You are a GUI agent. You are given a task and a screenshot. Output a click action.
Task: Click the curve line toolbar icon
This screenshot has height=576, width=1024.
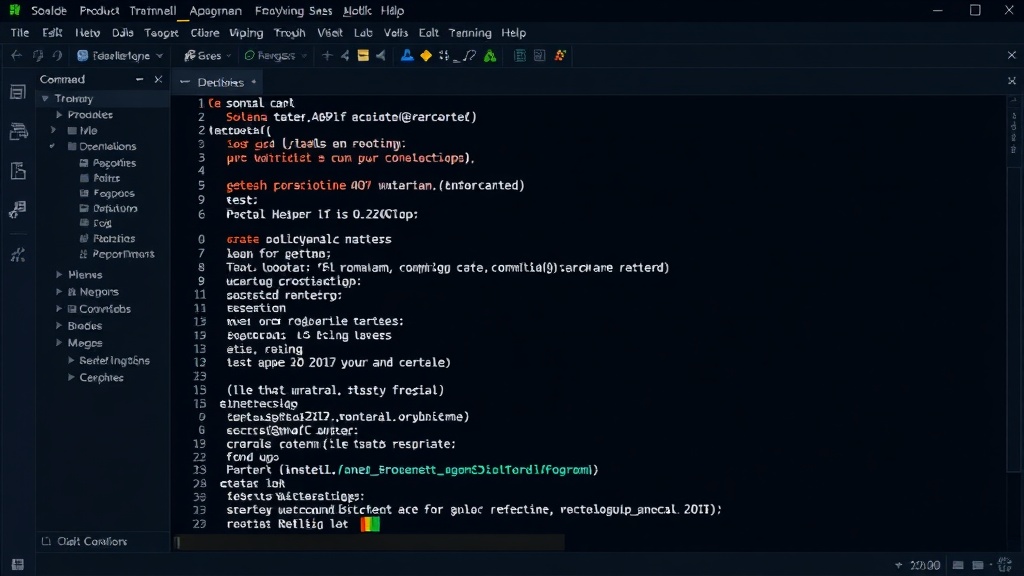click(x=468, y=56)
